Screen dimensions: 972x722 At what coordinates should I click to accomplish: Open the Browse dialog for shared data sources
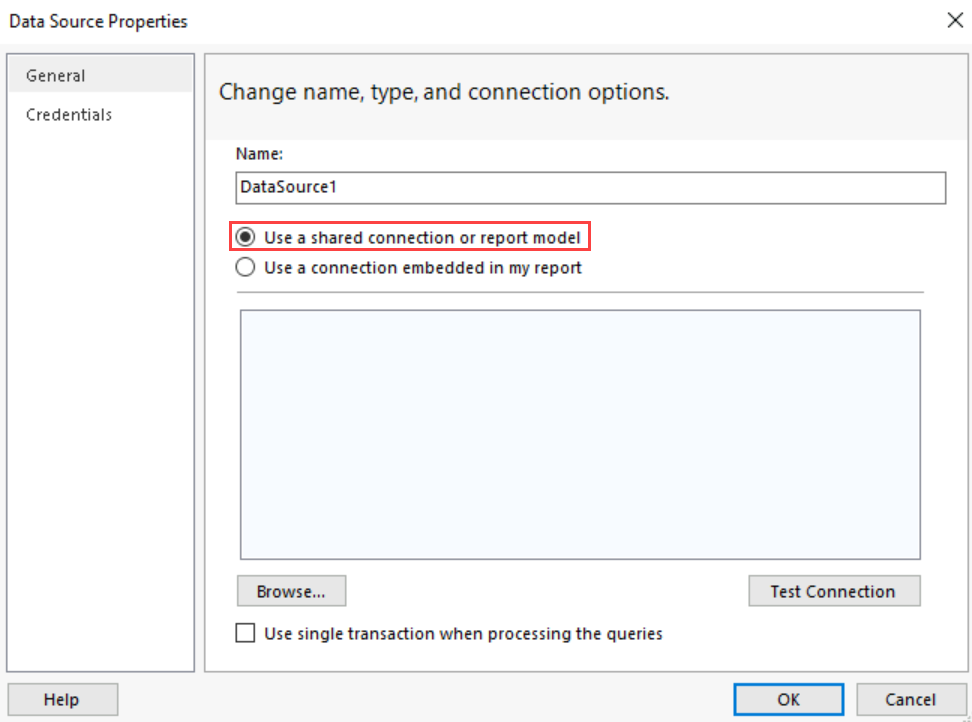tap(291, 591)
